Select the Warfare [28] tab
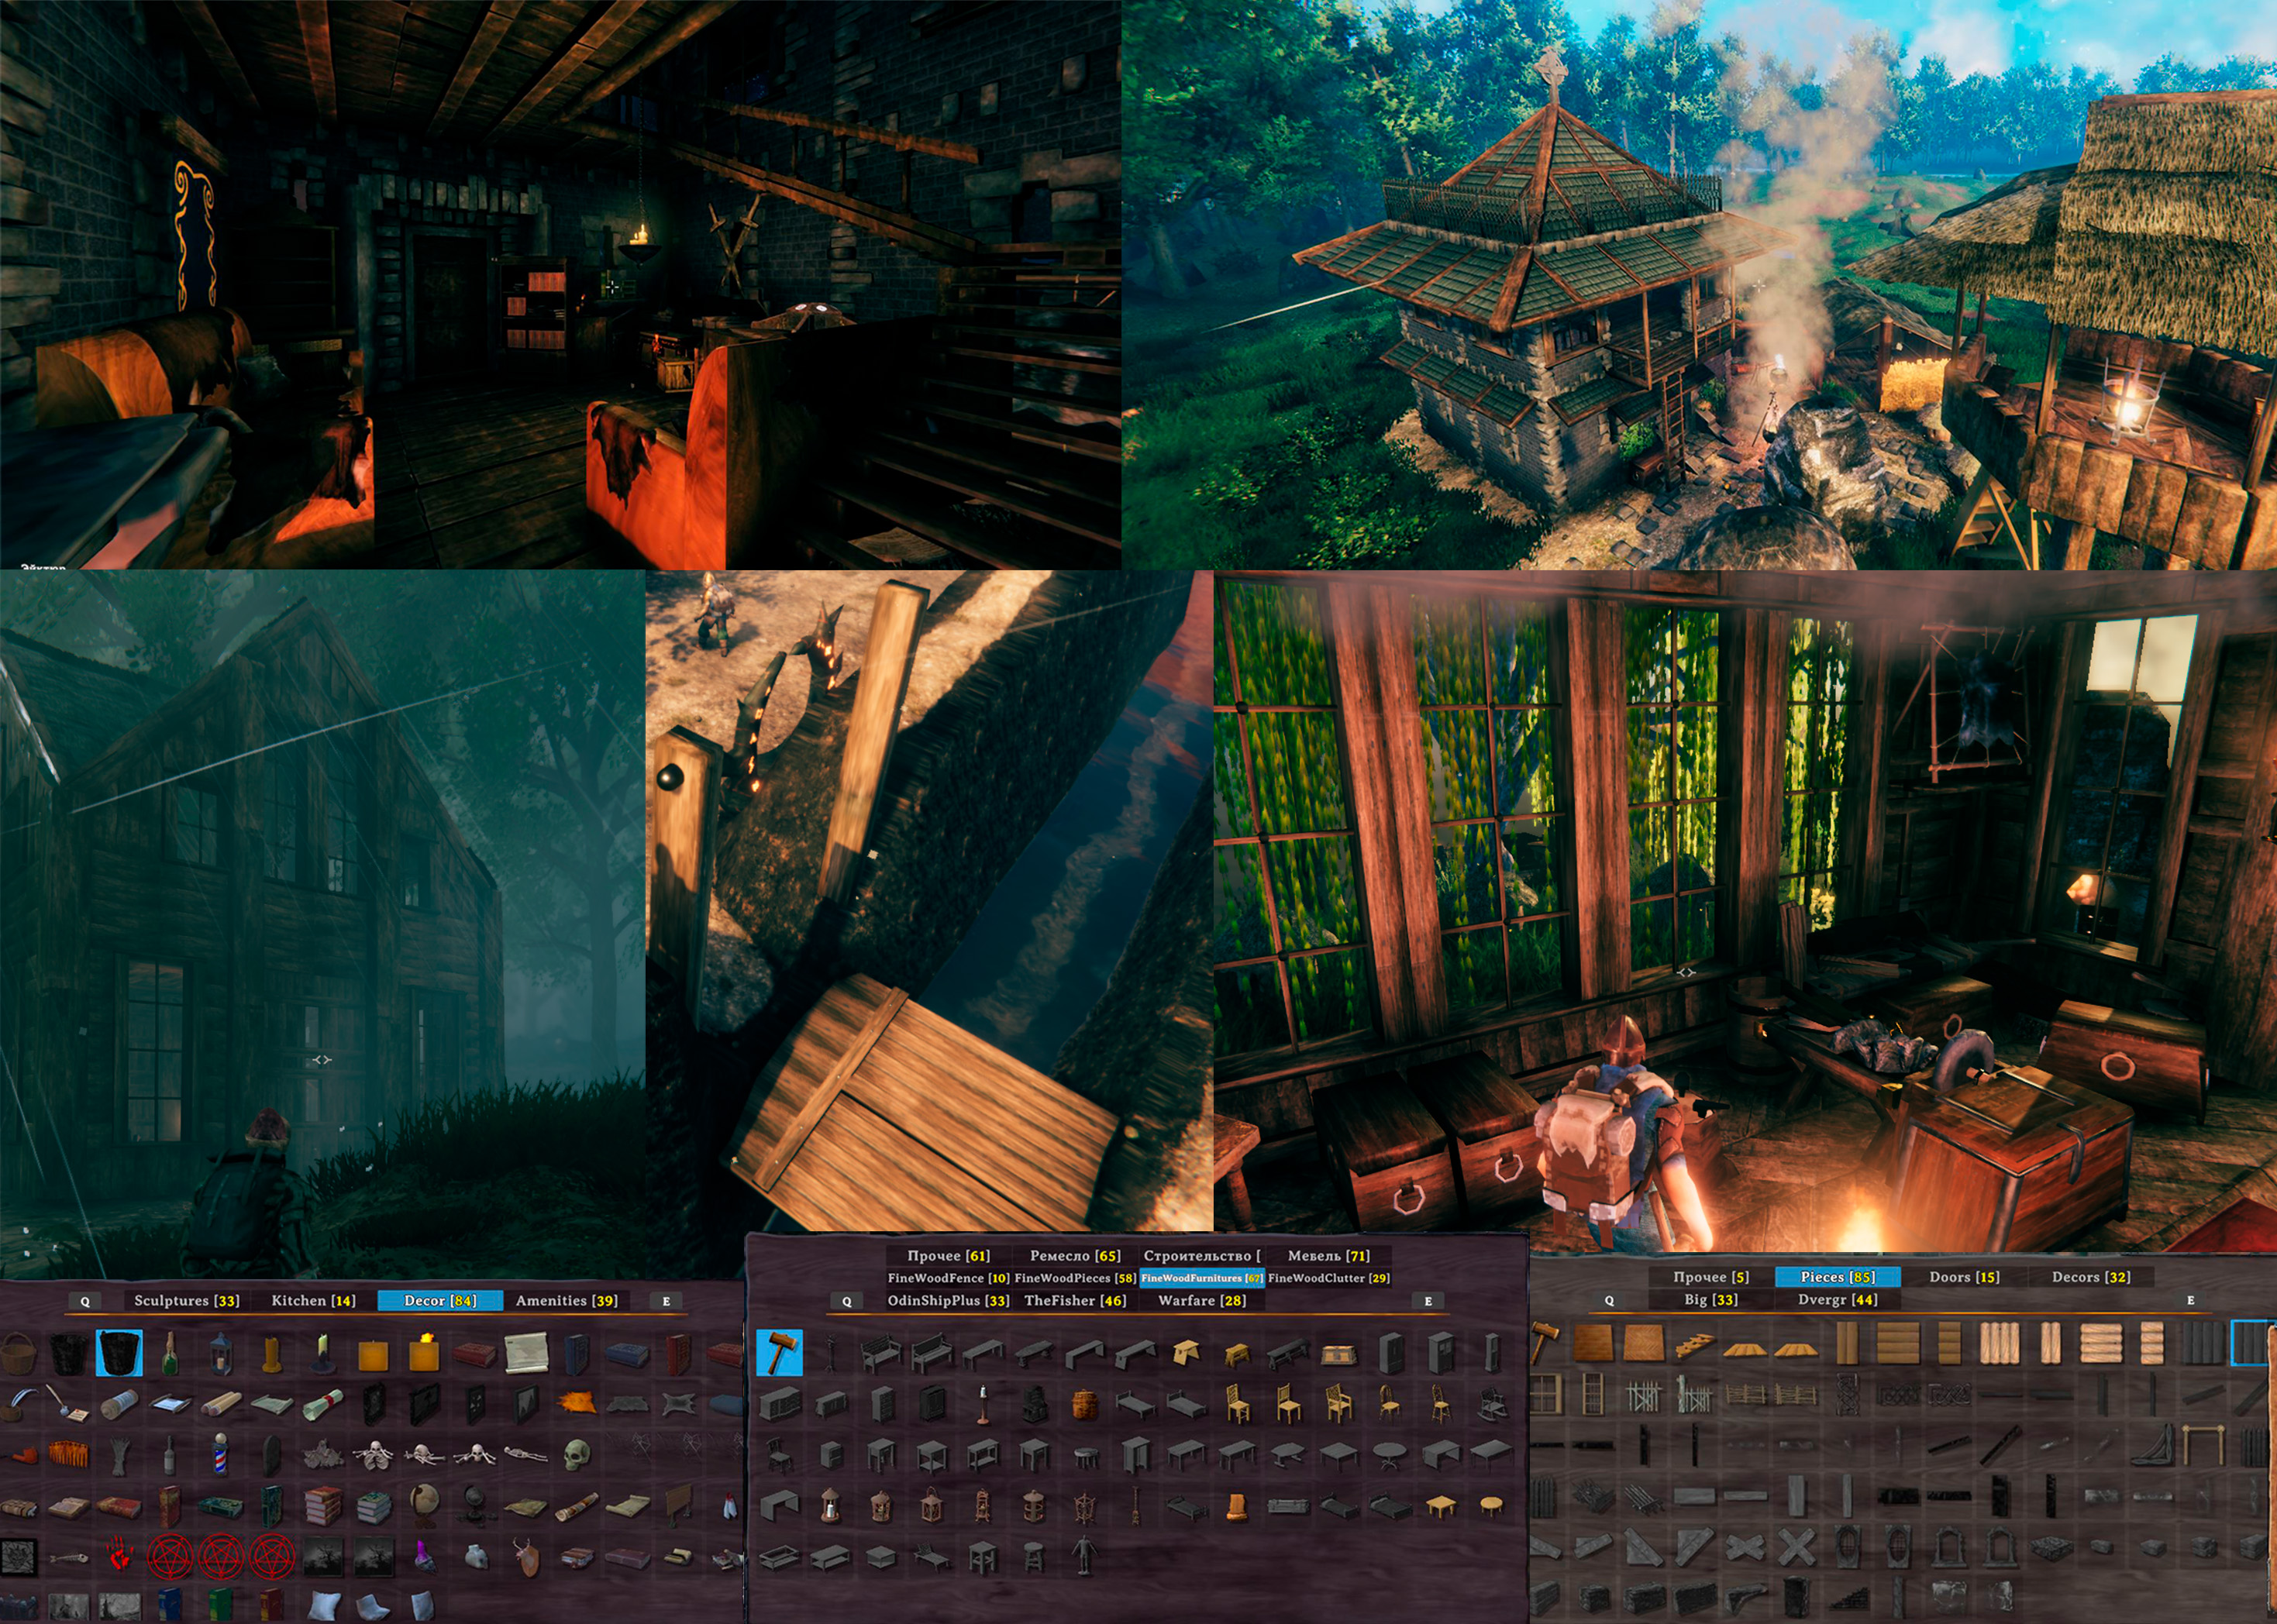Image resolution: width=2277 pixels, height=1624 pixels. (1202, 1301)
